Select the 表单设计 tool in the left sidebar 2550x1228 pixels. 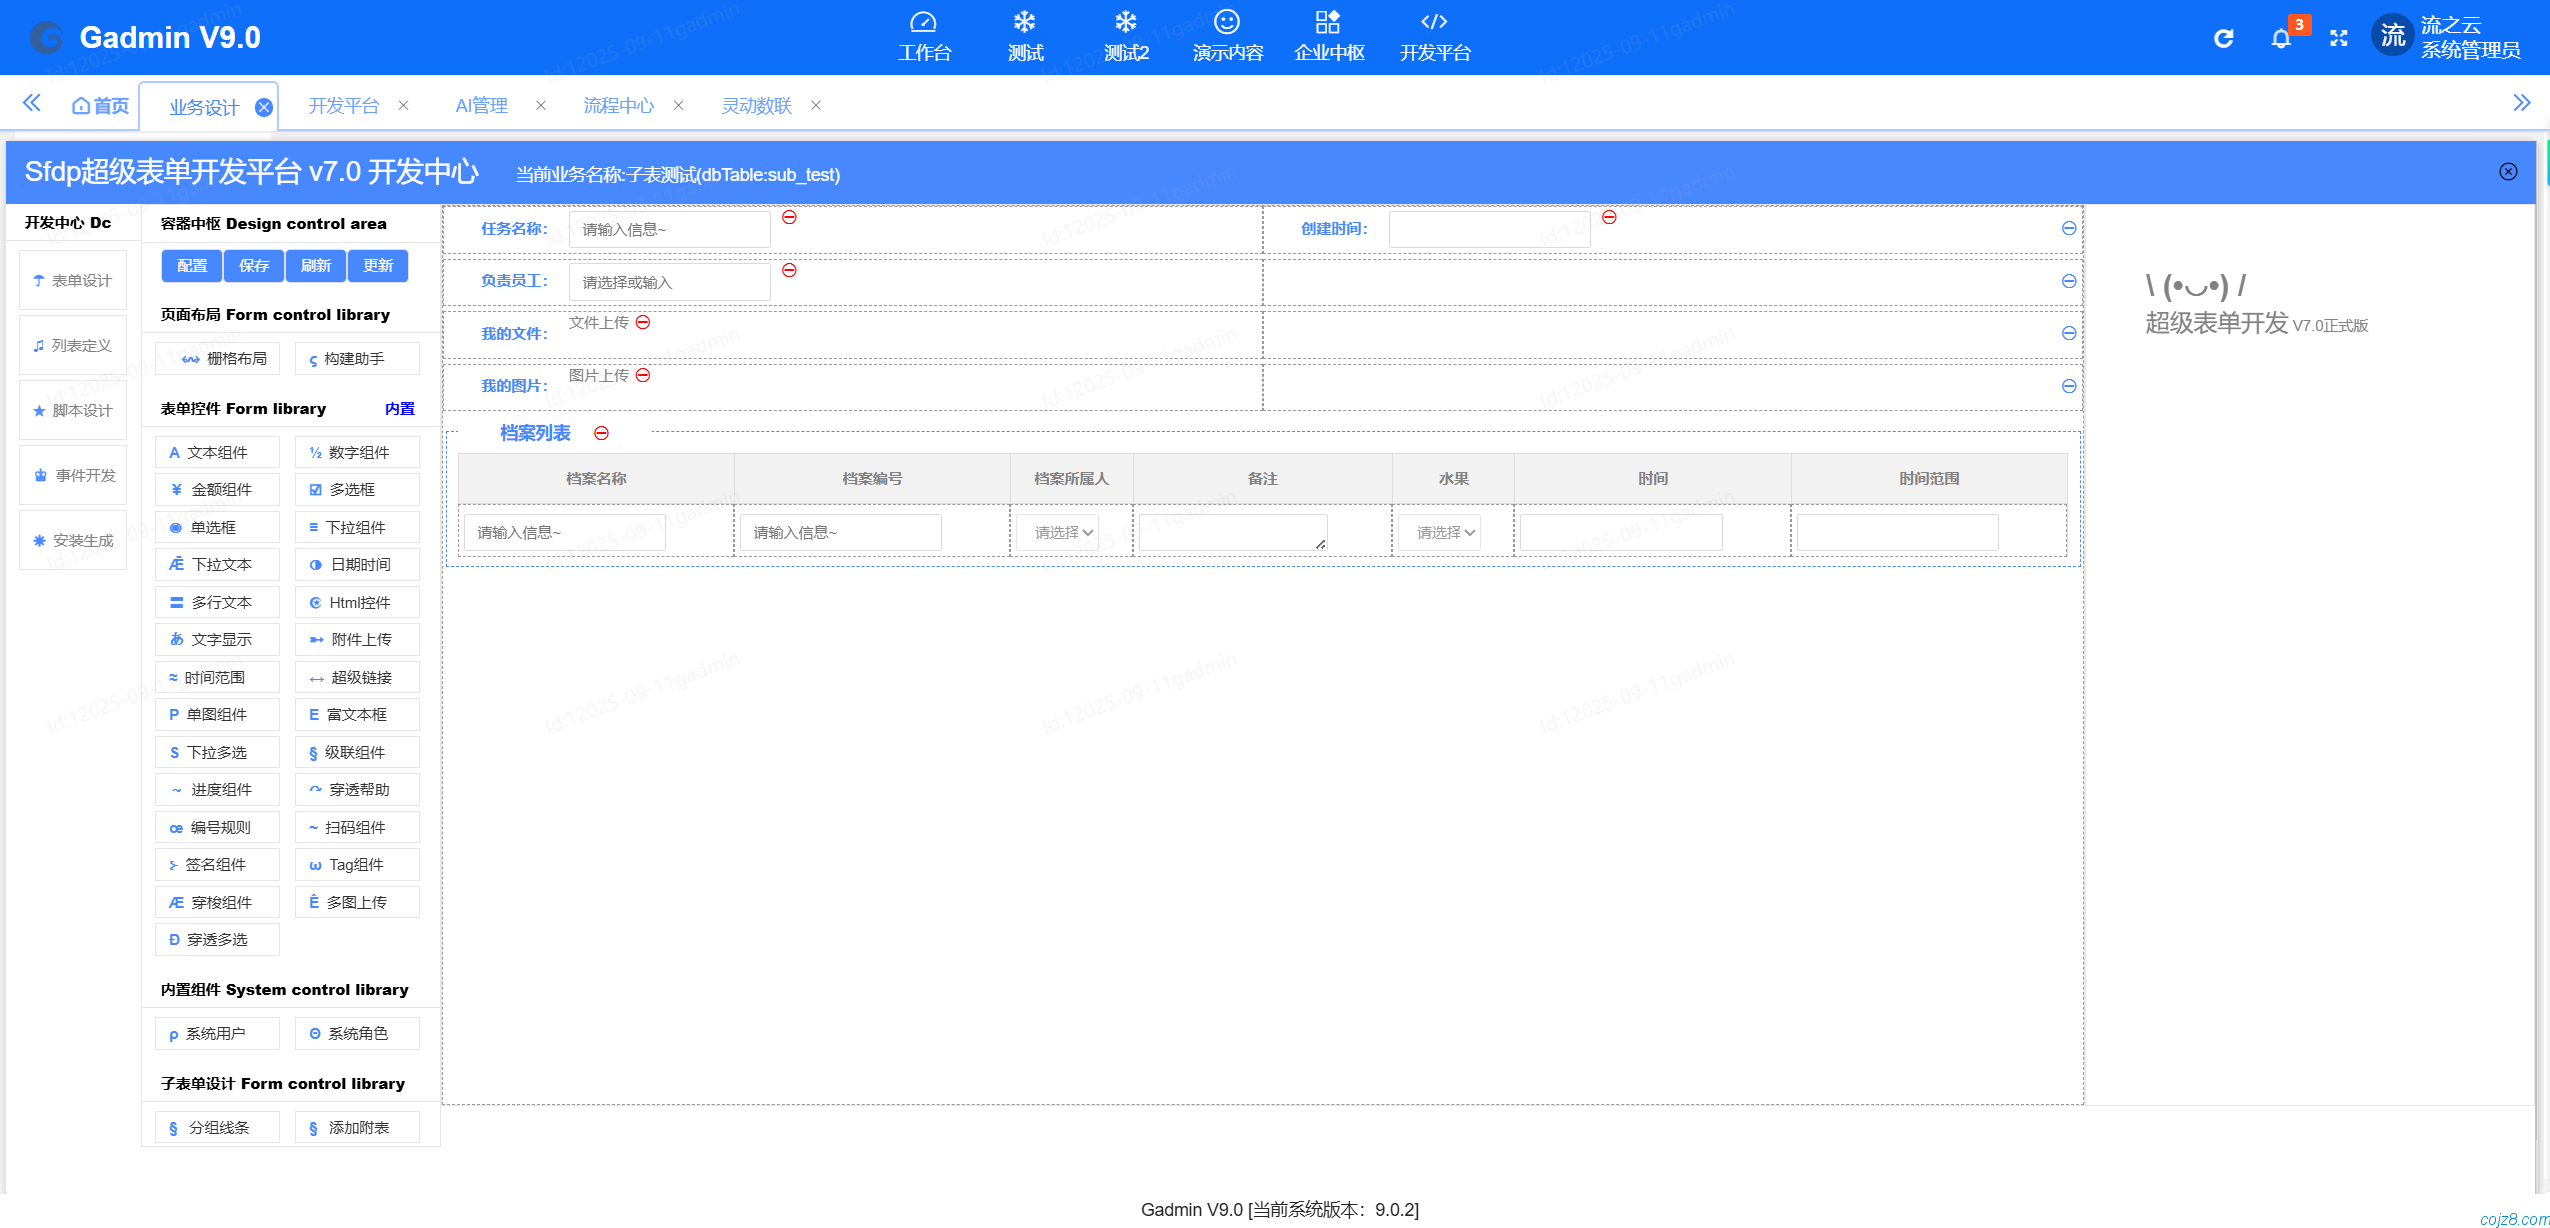(x=72, y=280)
